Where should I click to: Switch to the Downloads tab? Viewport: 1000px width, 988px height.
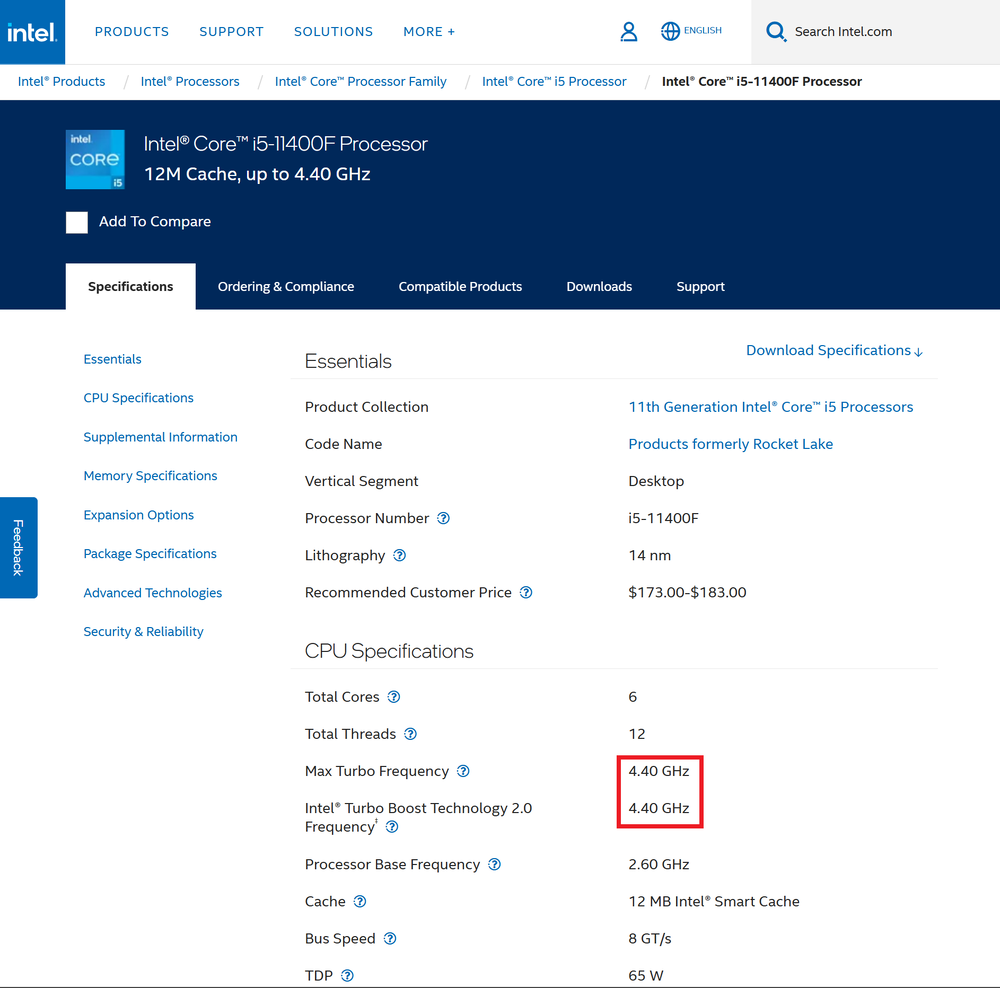pos(599,286)
